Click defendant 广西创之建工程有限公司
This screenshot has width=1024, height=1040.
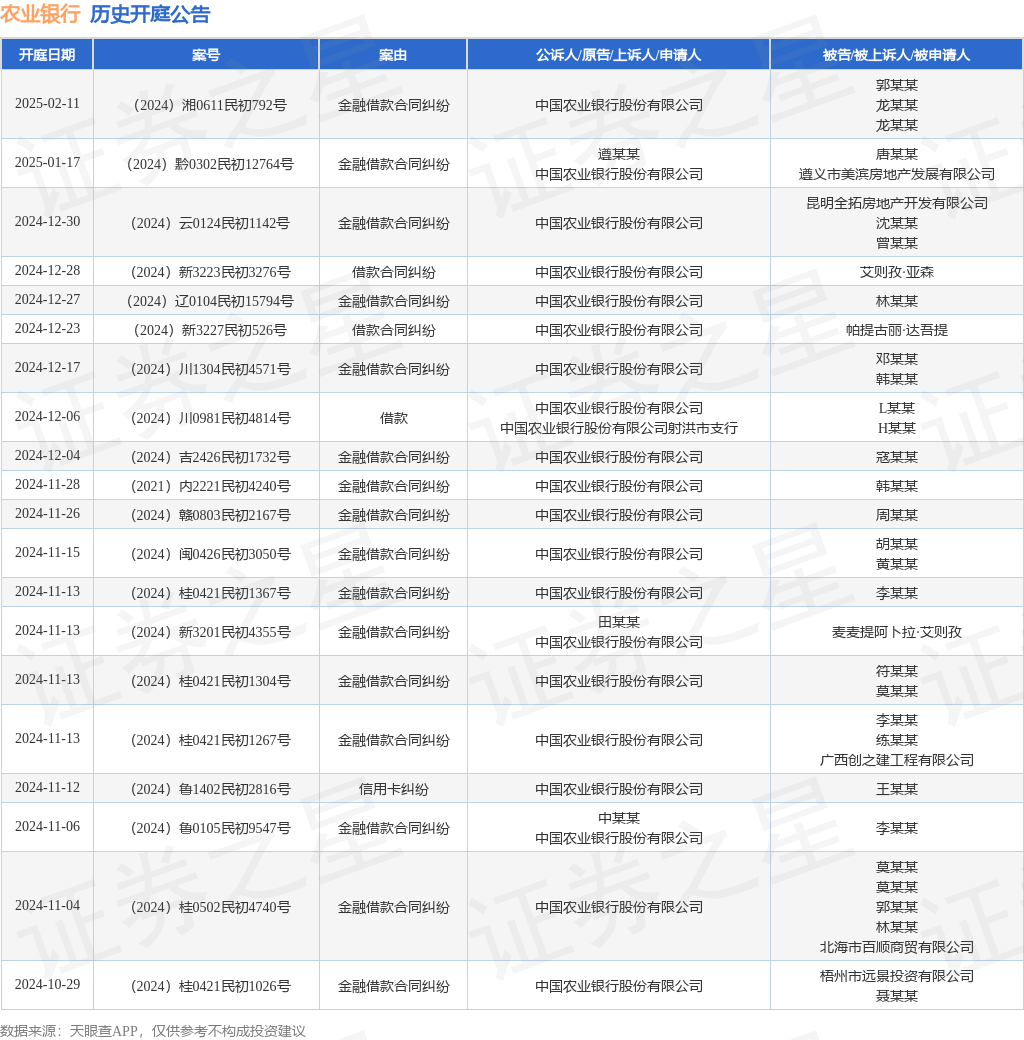[x=896, y=761]
